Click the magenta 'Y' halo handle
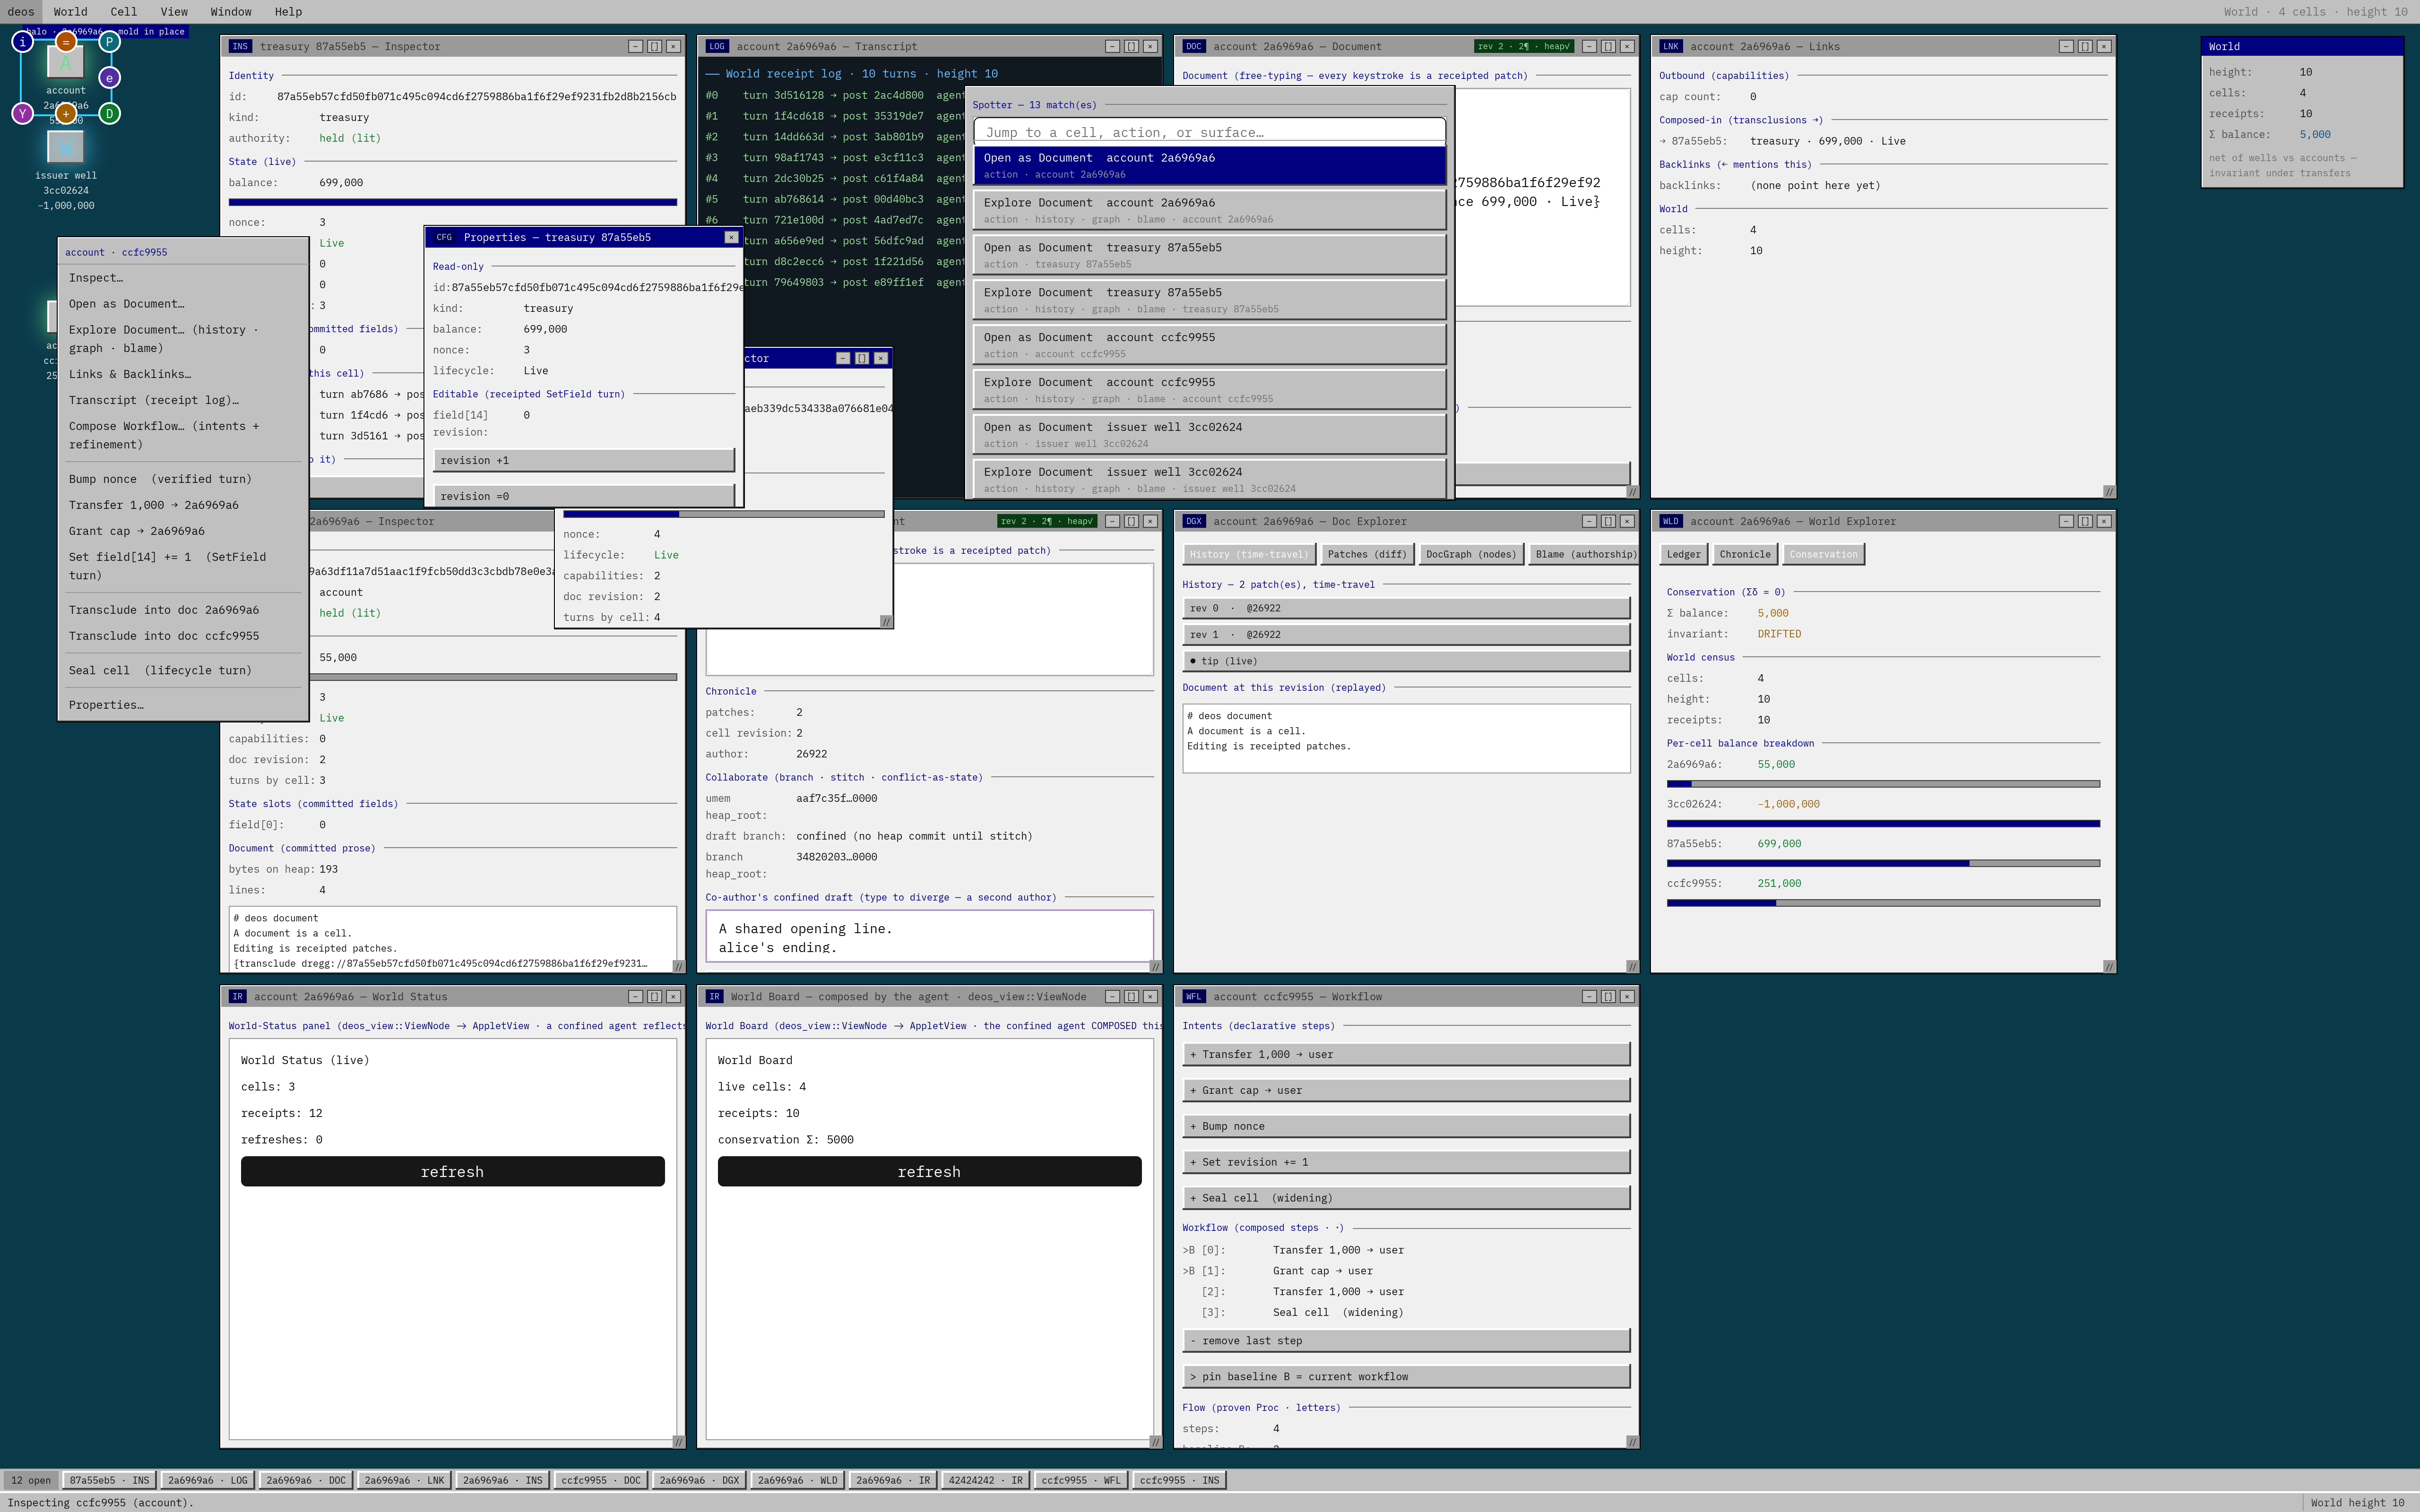 tap(22, 114)
